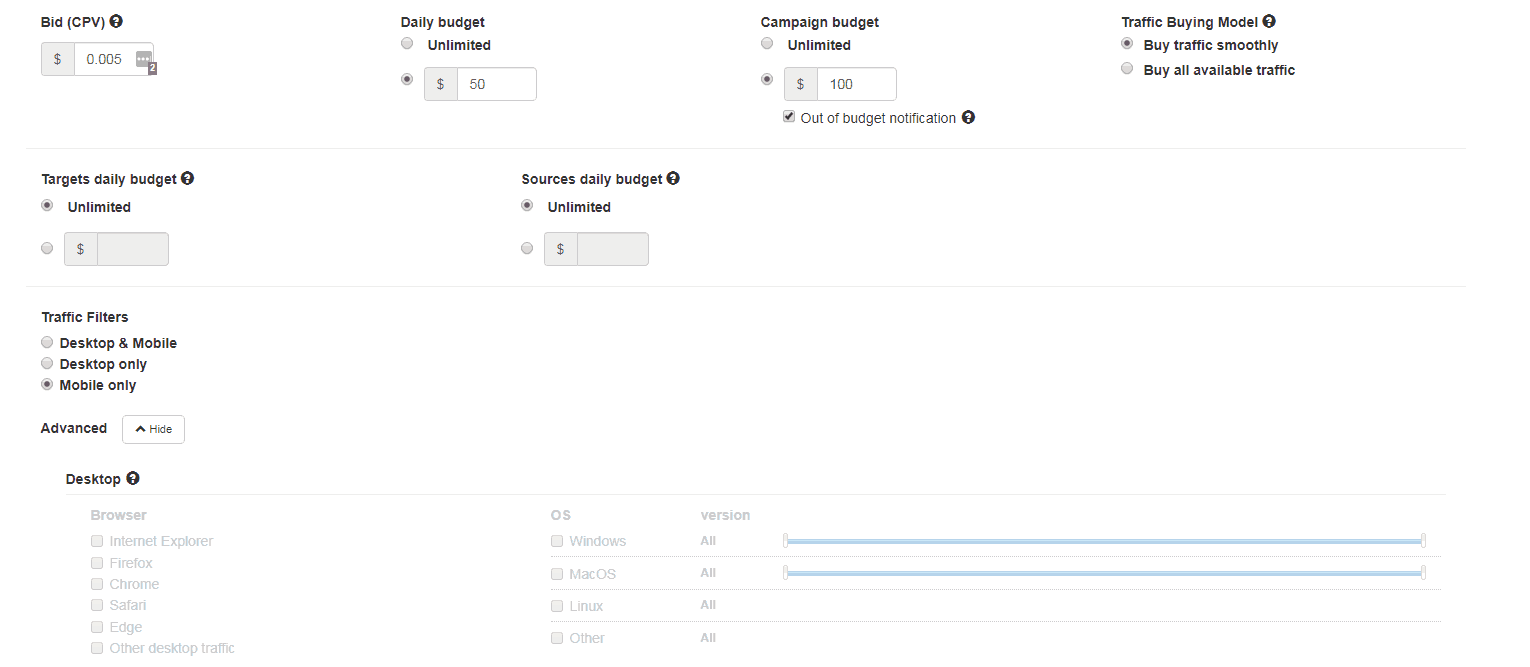Image resolution: width=1530 pixels, height=667 pixels.
Task: Open the Sources daily budget help icon
Action: click(673, 178)
